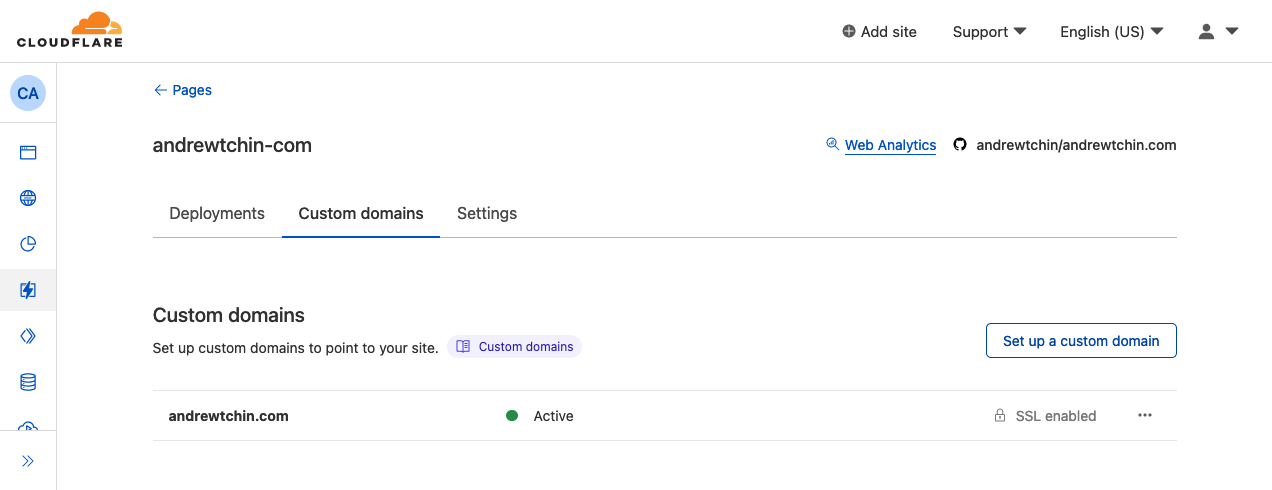Expand sidebar with double chevron icon
Screen dimensions: 1272x490
28,461
